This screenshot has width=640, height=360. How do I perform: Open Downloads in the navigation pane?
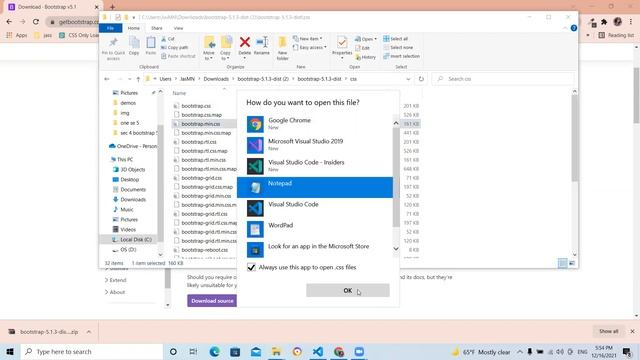tap(133, 200)
